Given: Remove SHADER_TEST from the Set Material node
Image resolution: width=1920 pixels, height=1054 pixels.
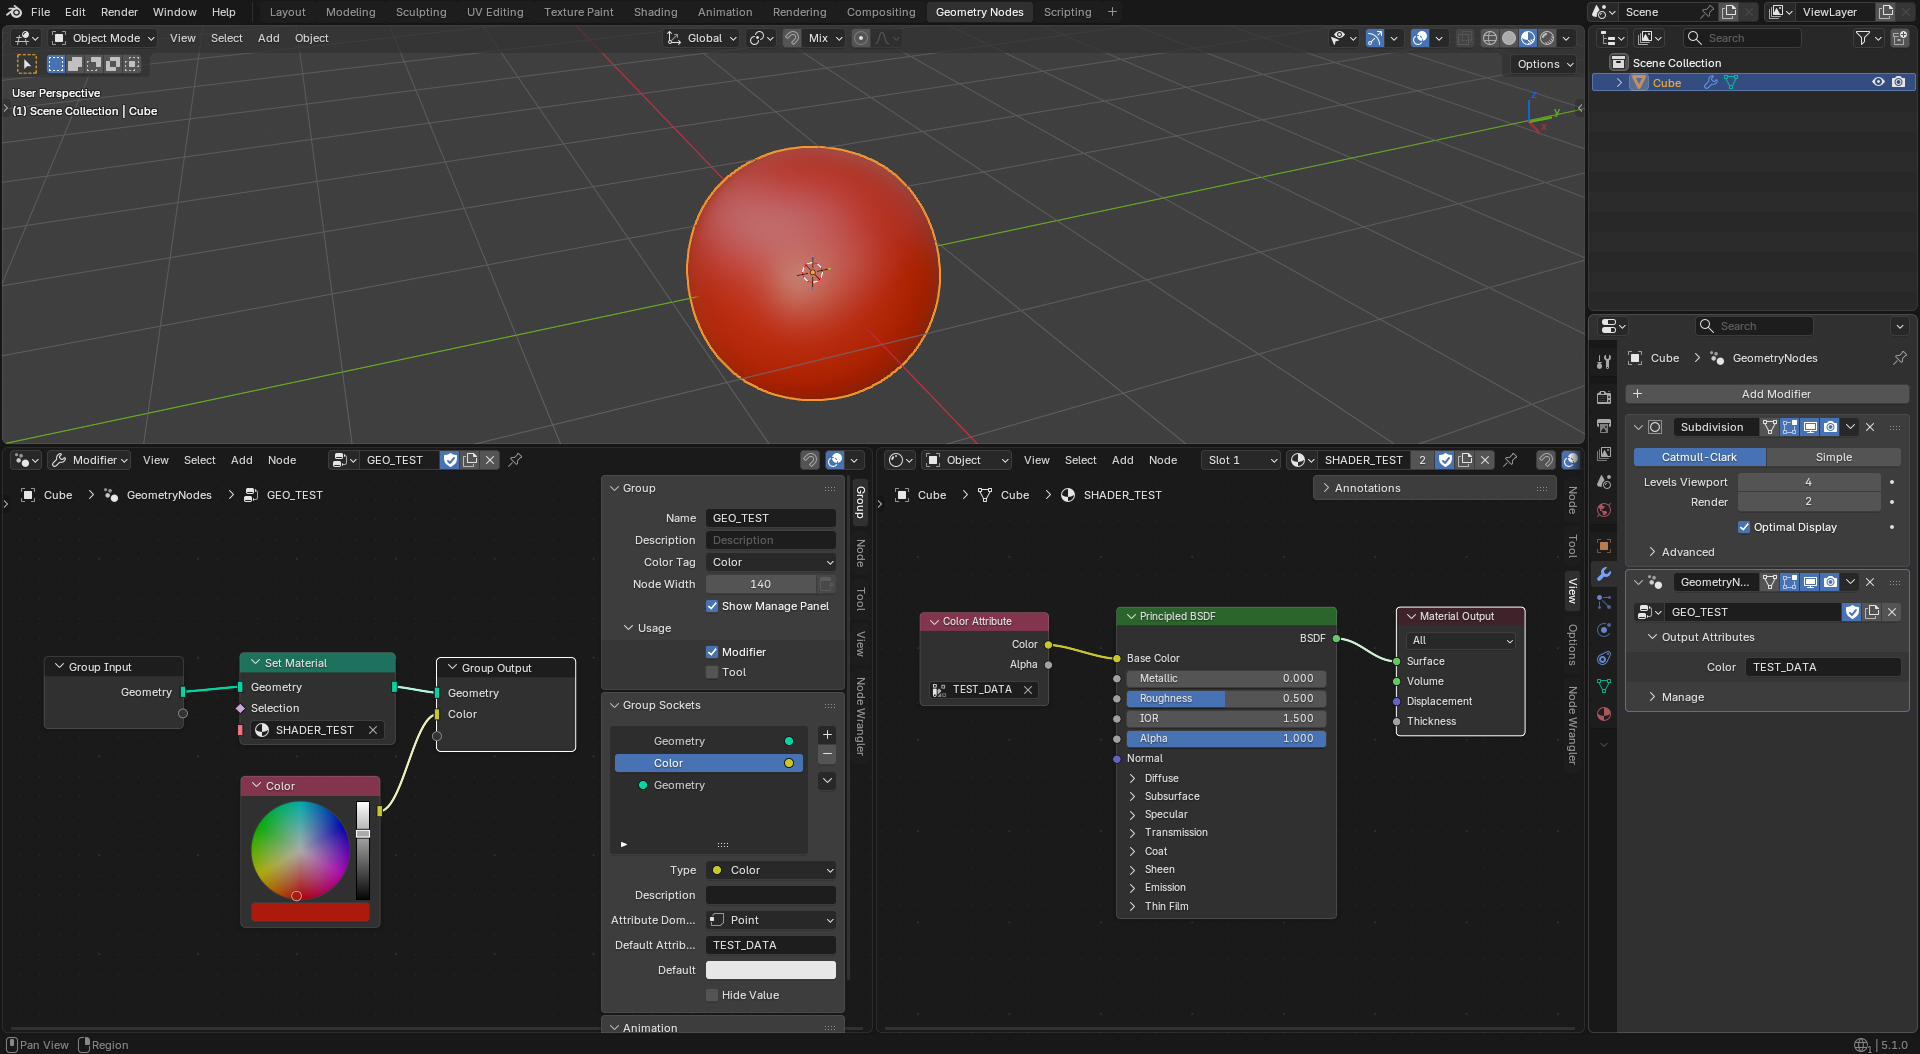Looking at the screenshot, I should (373, 730).
